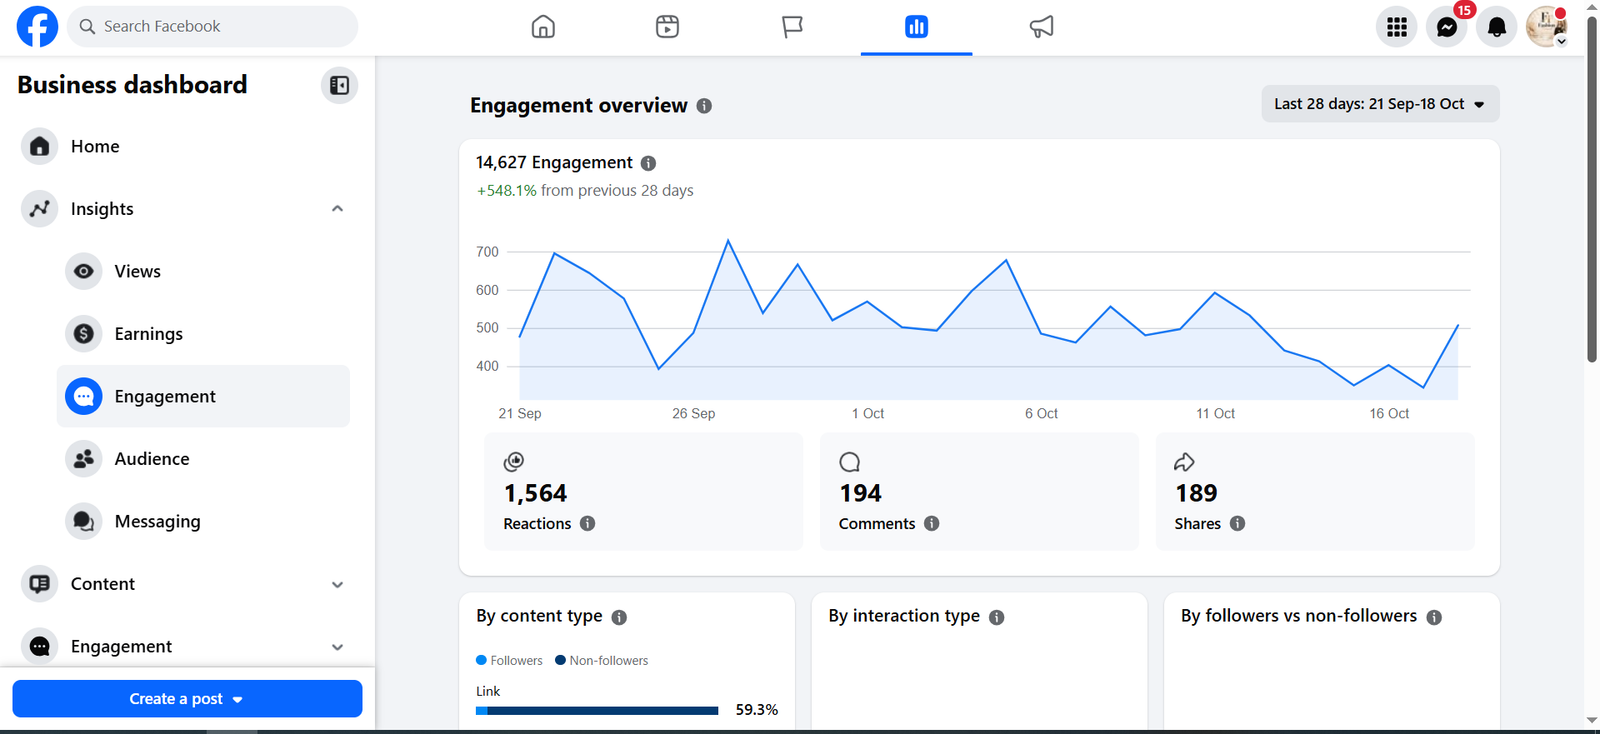
Task: Open the Home feed tab icon
Action: pos(543,27)
